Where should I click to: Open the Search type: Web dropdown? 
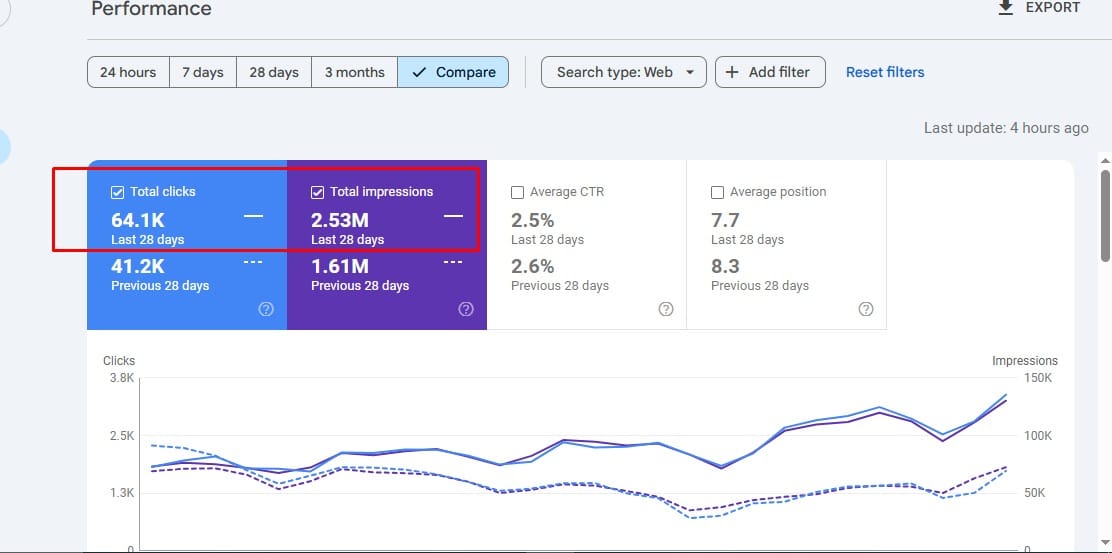coord(624,72)
